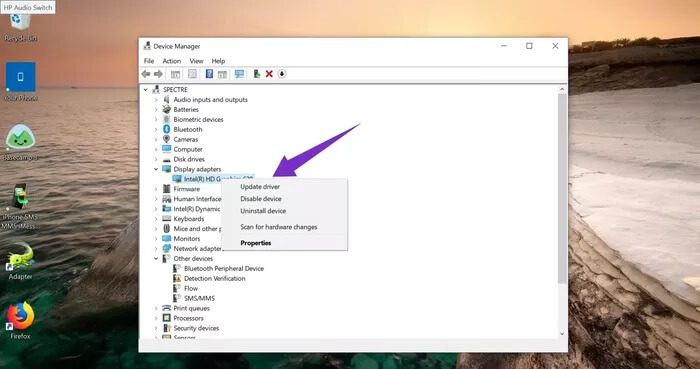
Task: Expand the Cameras category arrow
Action: 156,139
